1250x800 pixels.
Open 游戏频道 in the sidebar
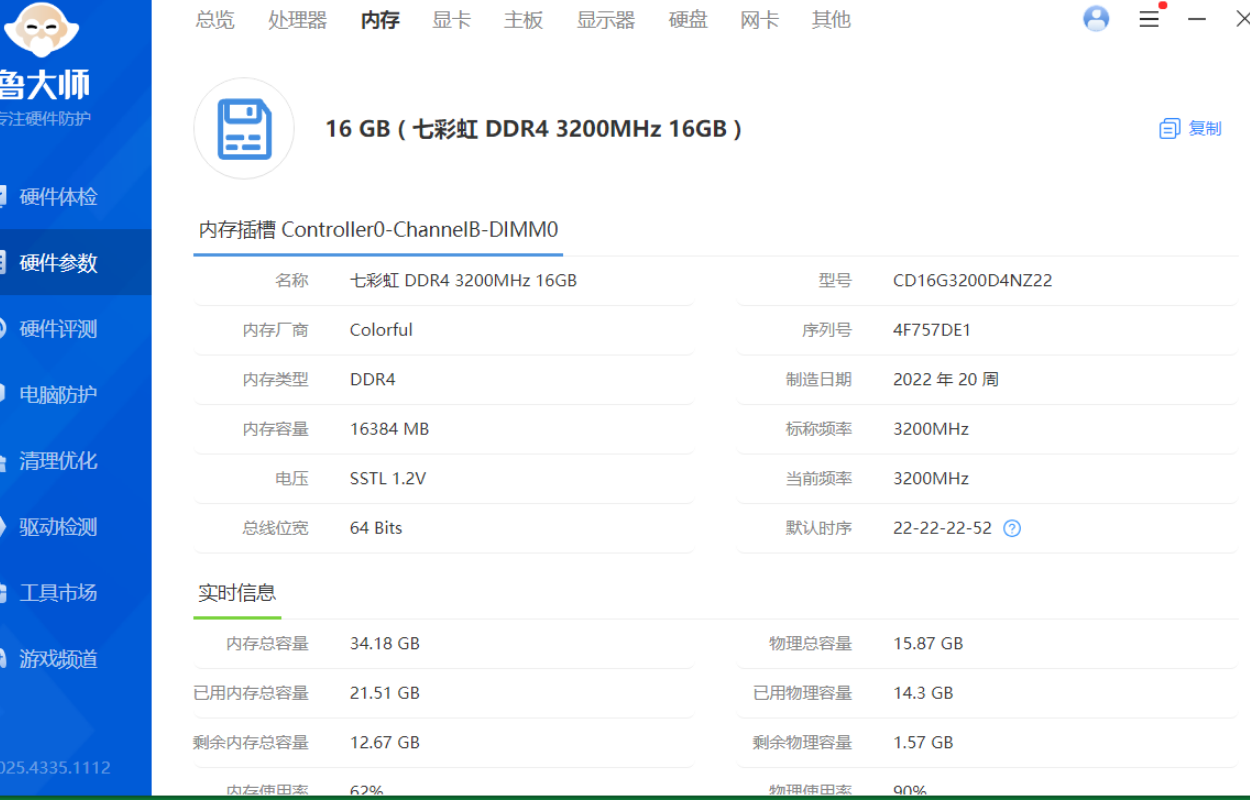coord(58,659)
